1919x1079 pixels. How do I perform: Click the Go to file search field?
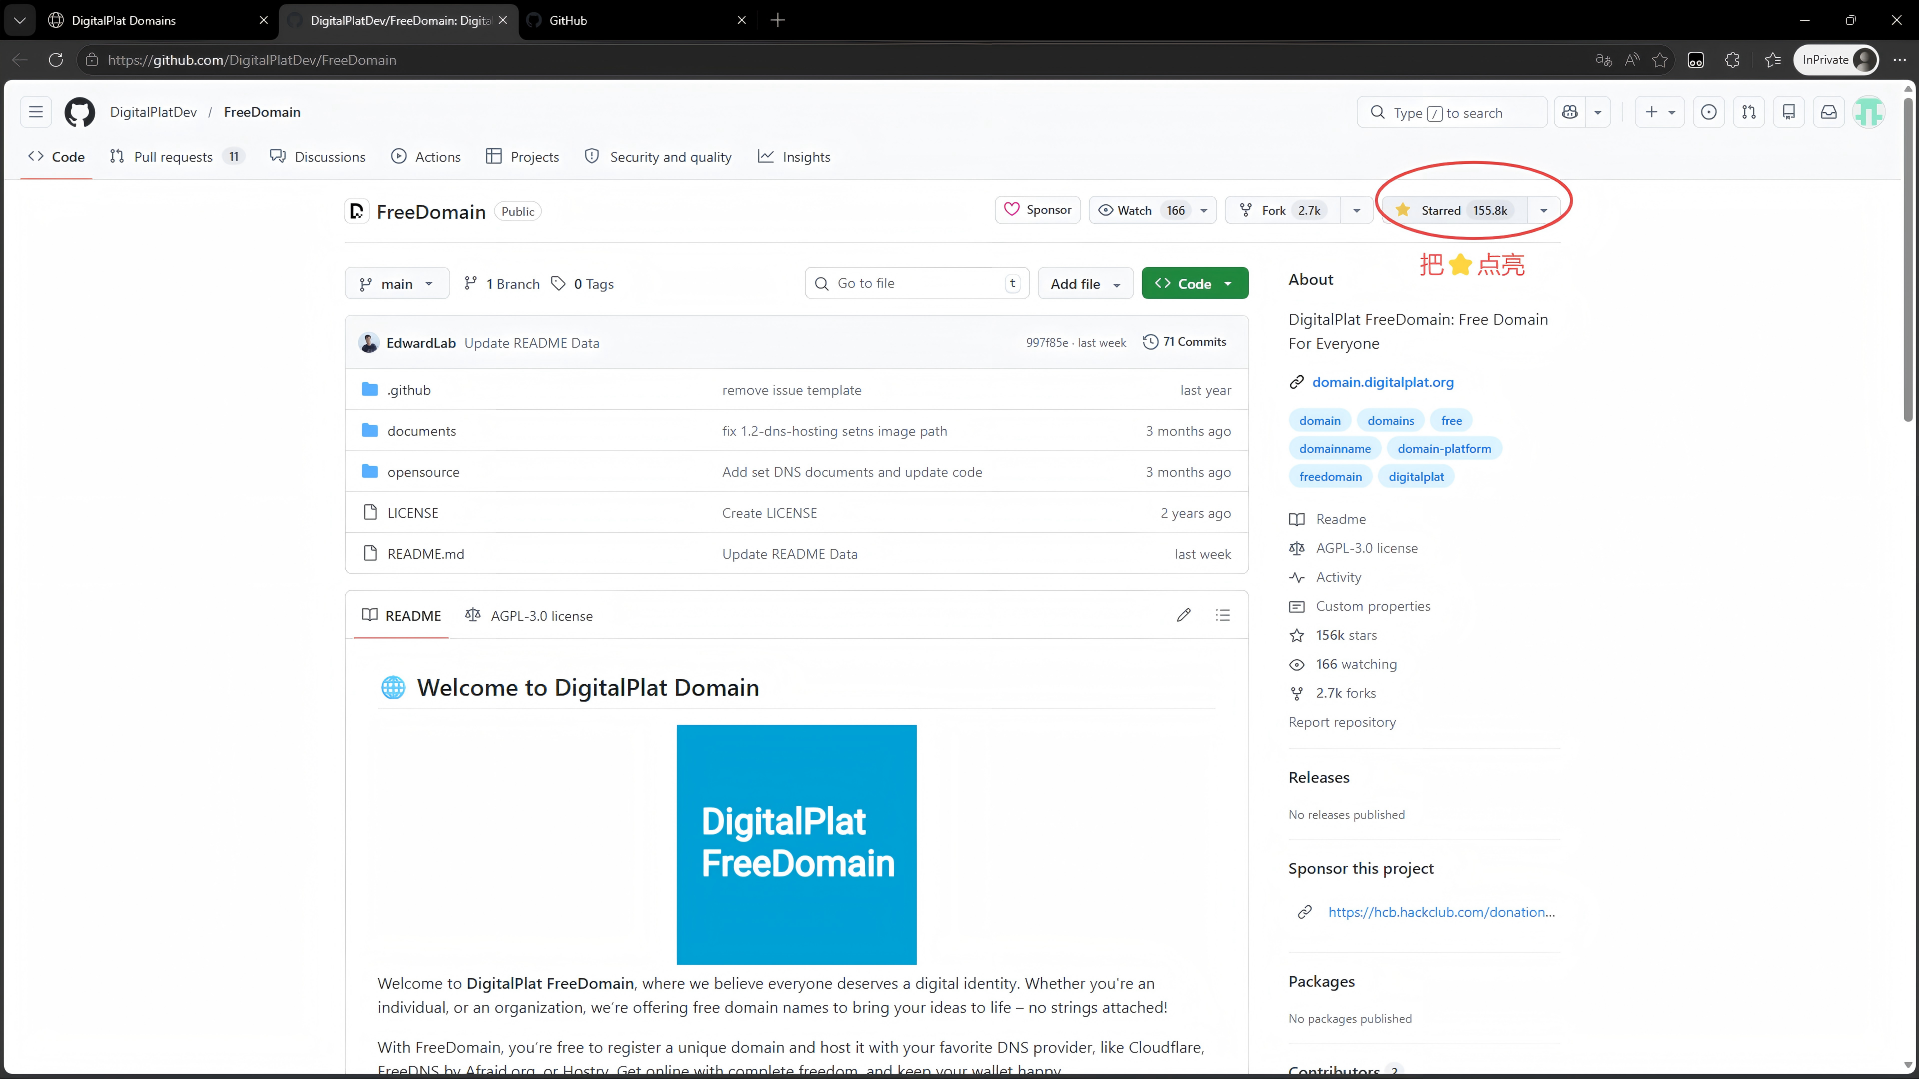pos(915,284)
